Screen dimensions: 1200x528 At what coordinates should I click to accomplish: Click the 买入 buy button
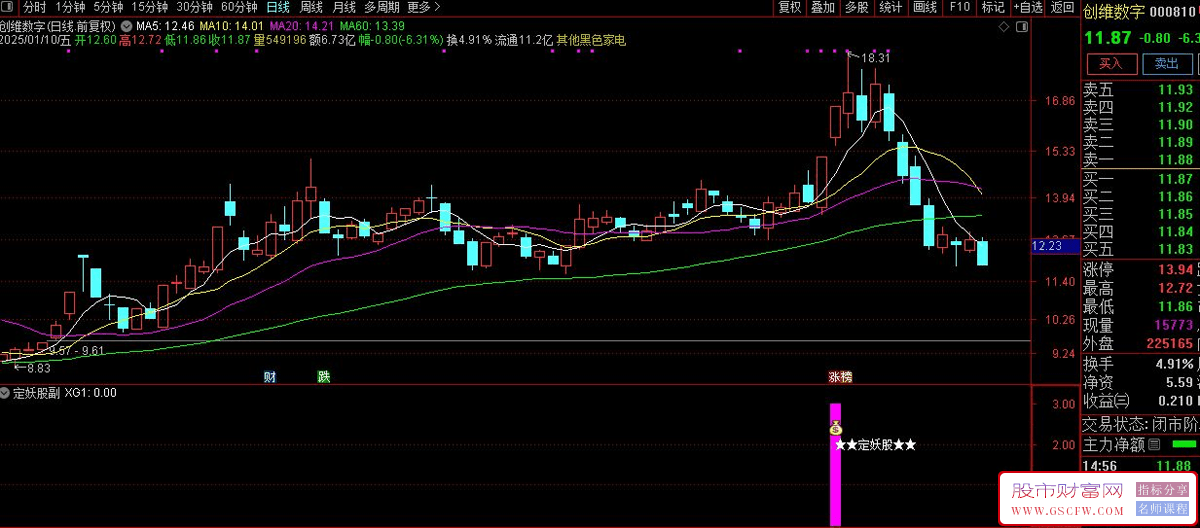point(1112,64)
